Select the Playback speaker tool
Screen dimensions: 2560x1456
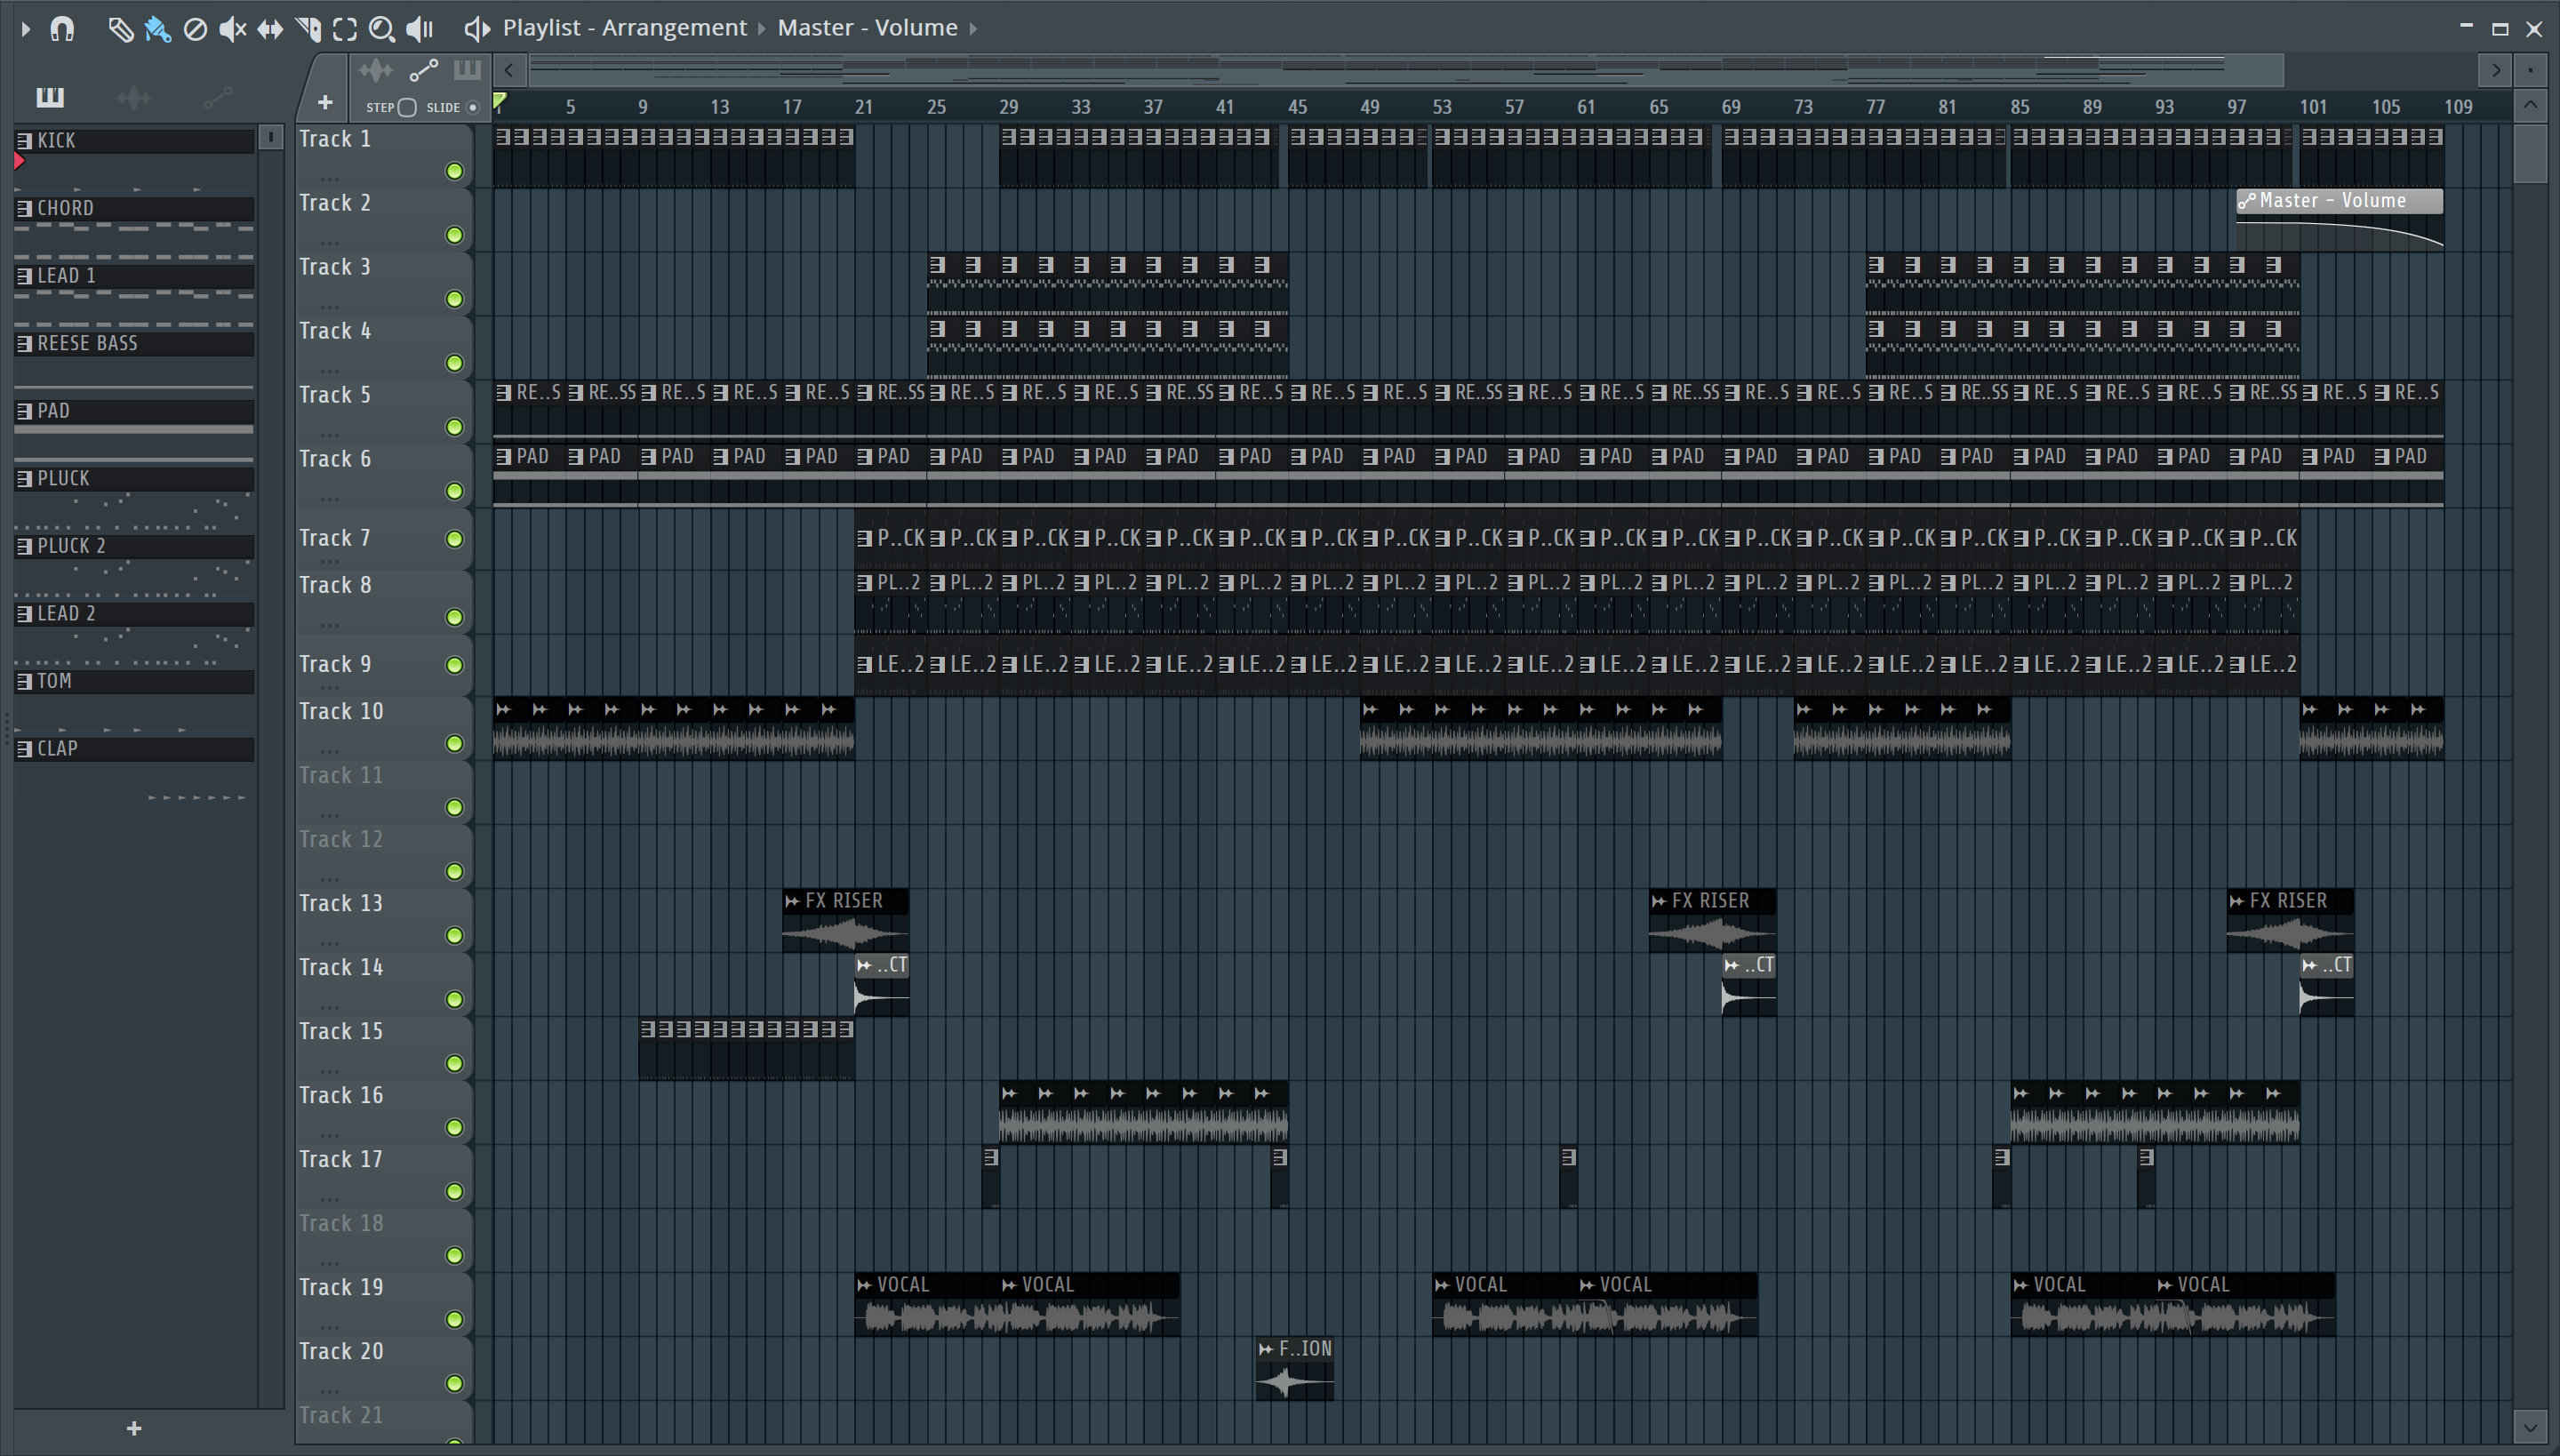(x=420, y=29)
